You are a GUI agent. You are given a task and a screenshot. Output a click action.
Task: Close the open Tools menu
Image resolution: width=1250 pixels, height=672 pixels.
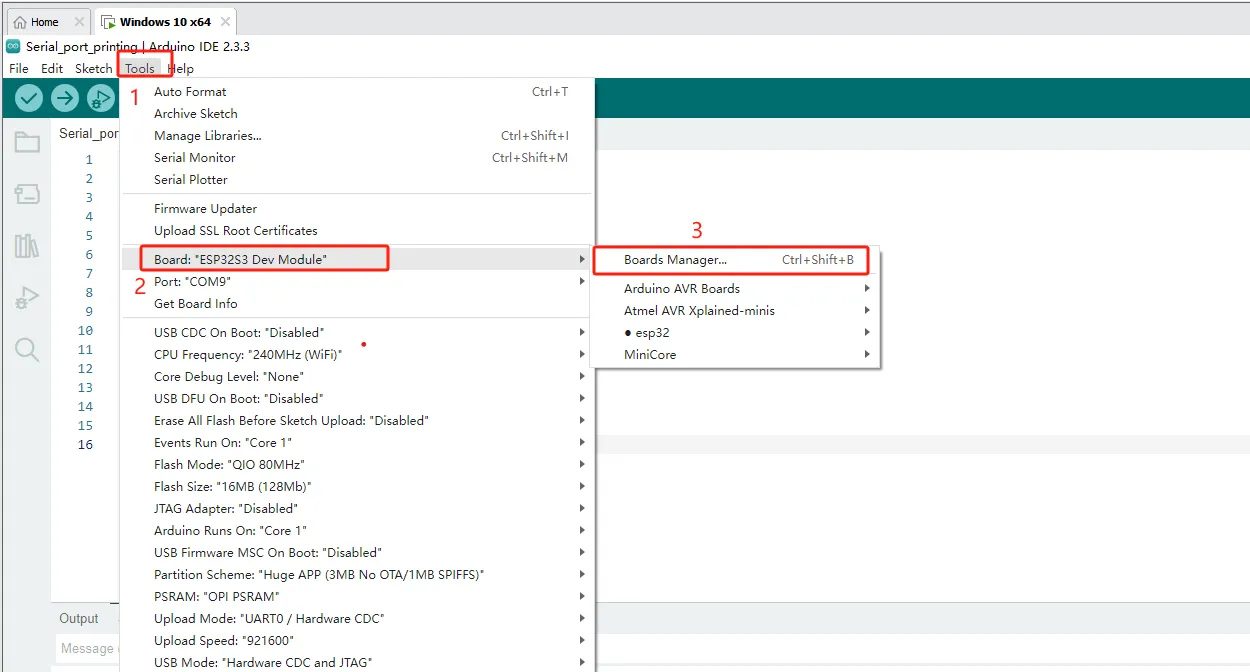point(140,68)
